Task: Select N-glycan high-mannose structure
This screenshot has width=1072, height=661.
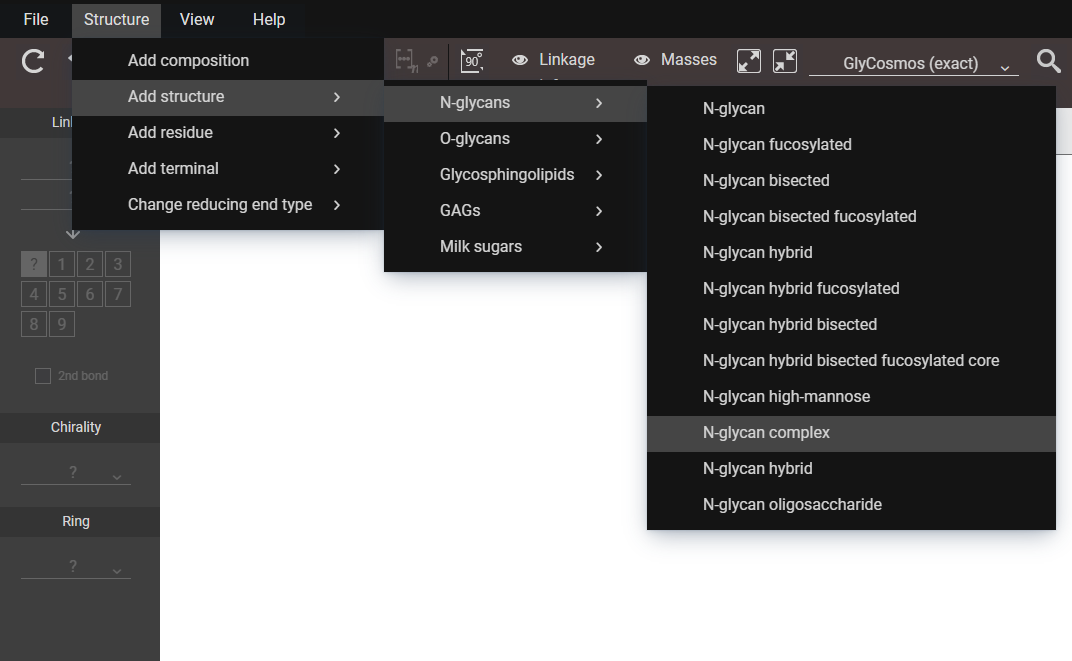Action: point(786,397)
